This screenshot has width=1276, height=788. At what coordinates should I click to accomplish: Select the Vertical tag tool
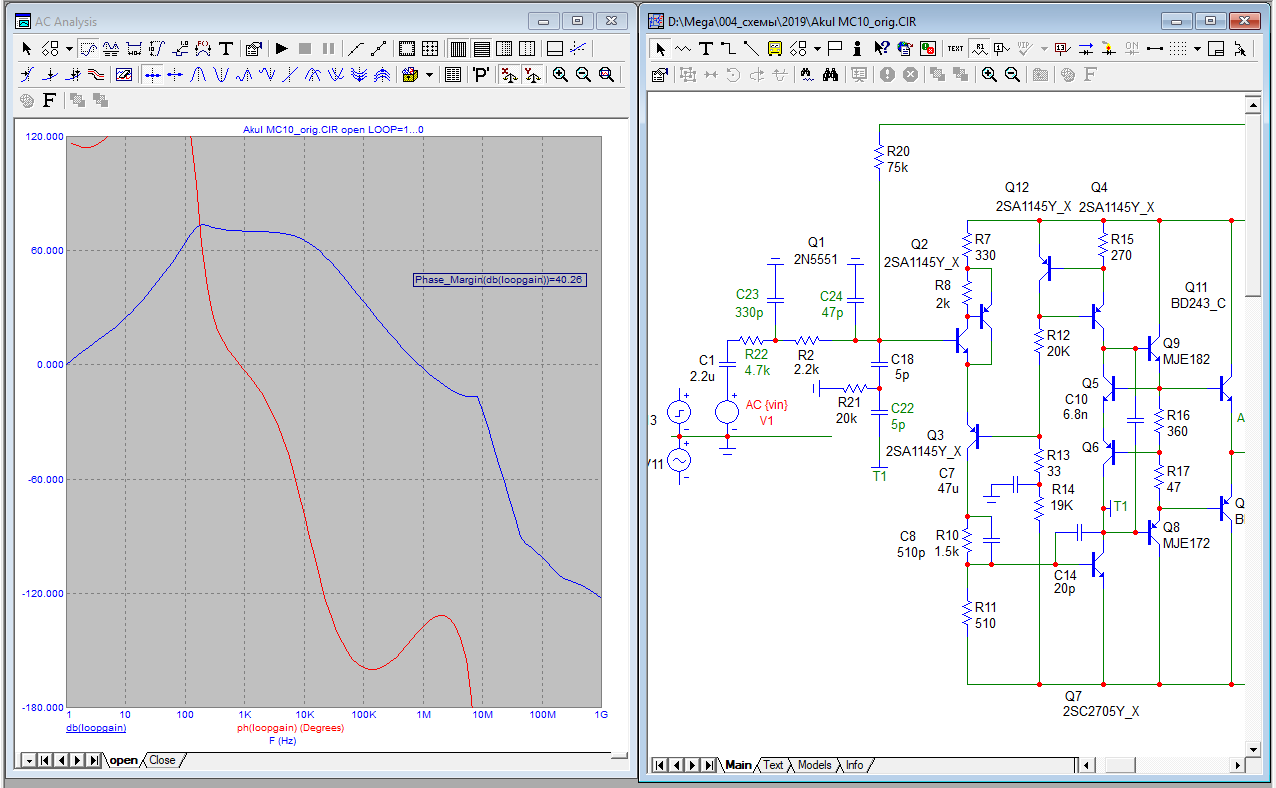coord(156,48)
